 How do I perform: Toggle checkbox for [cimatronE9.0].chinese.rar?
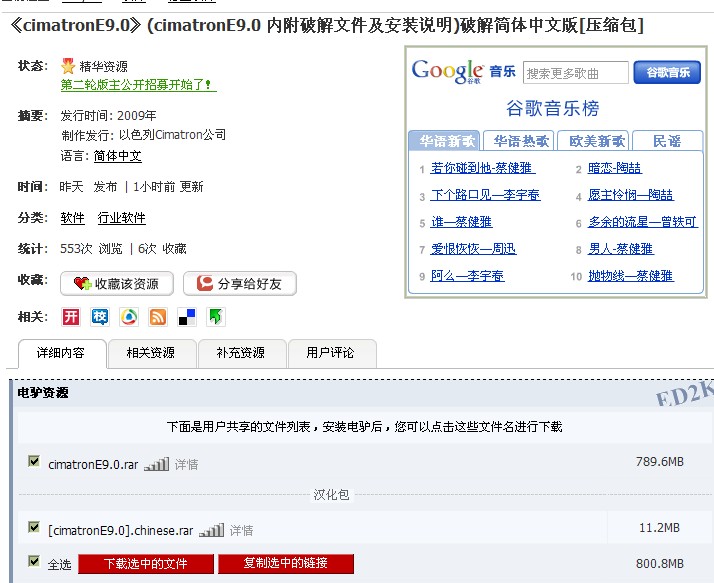[x=34, y=527]
